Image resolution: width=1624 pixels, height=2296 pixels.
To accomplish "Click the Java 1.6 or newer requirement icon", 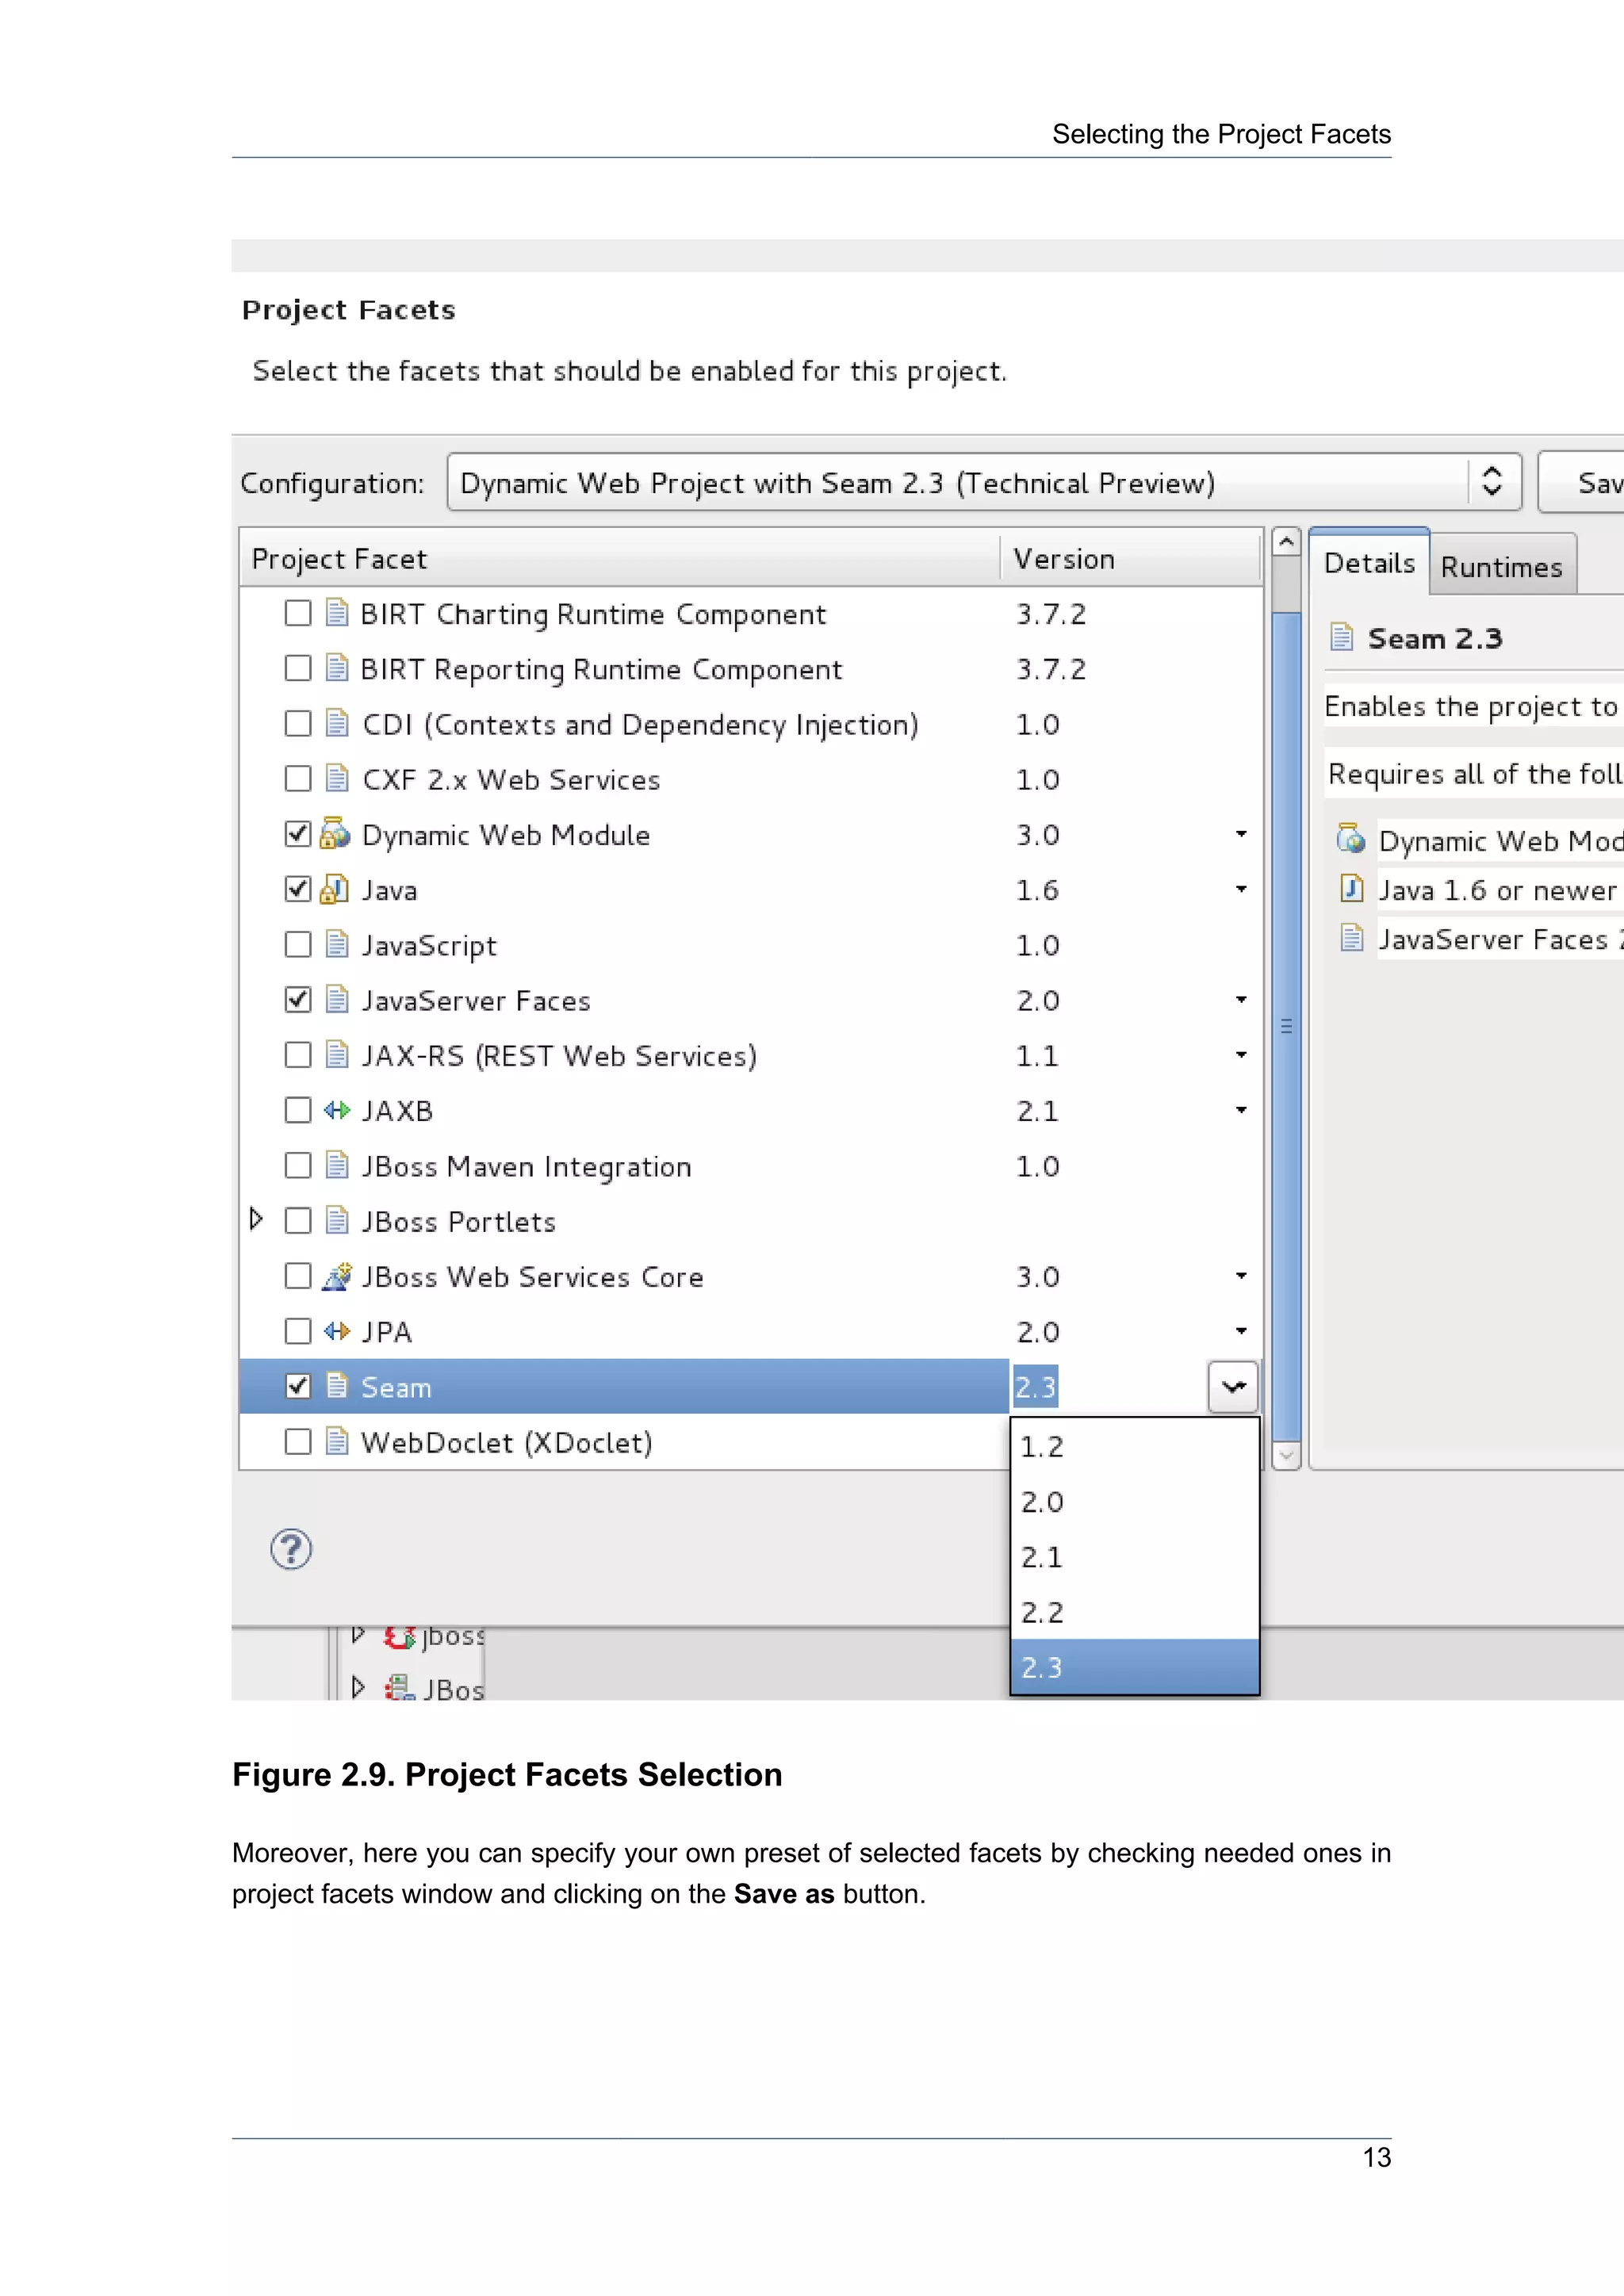I will pos(1351,888).
